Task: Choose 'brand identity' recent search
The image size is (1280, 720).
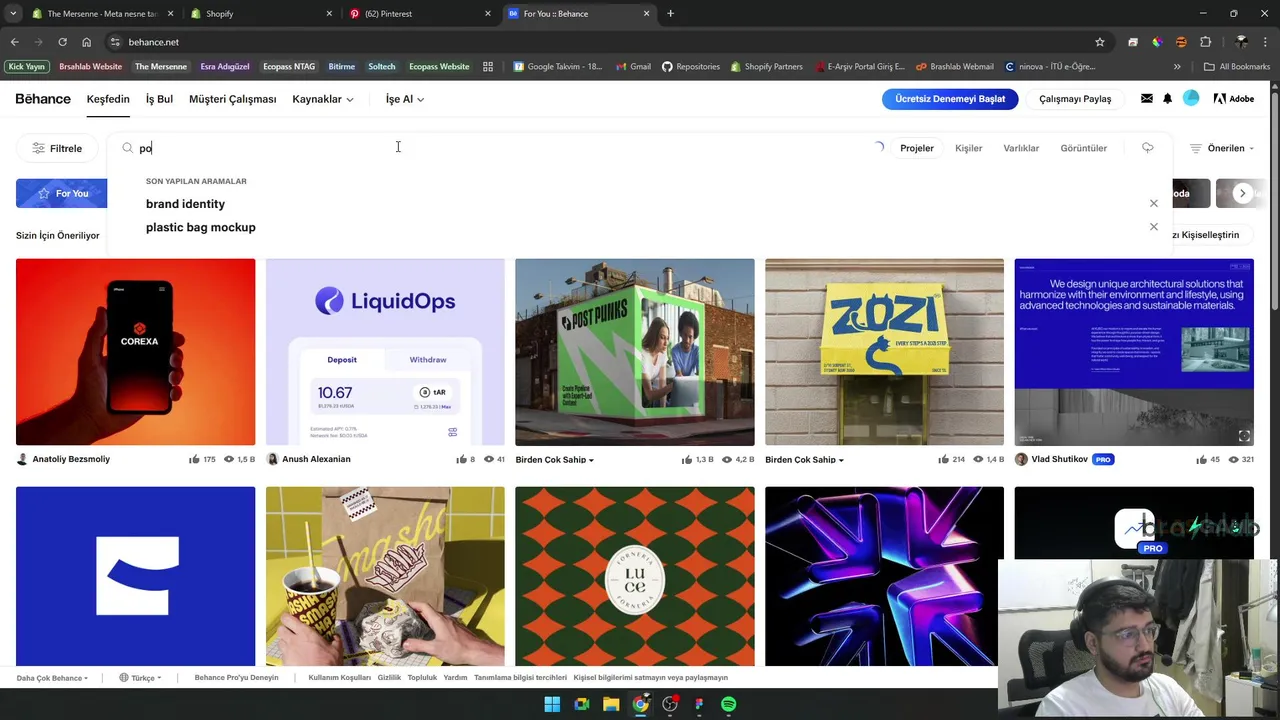Action: click(x=185, y=204)
